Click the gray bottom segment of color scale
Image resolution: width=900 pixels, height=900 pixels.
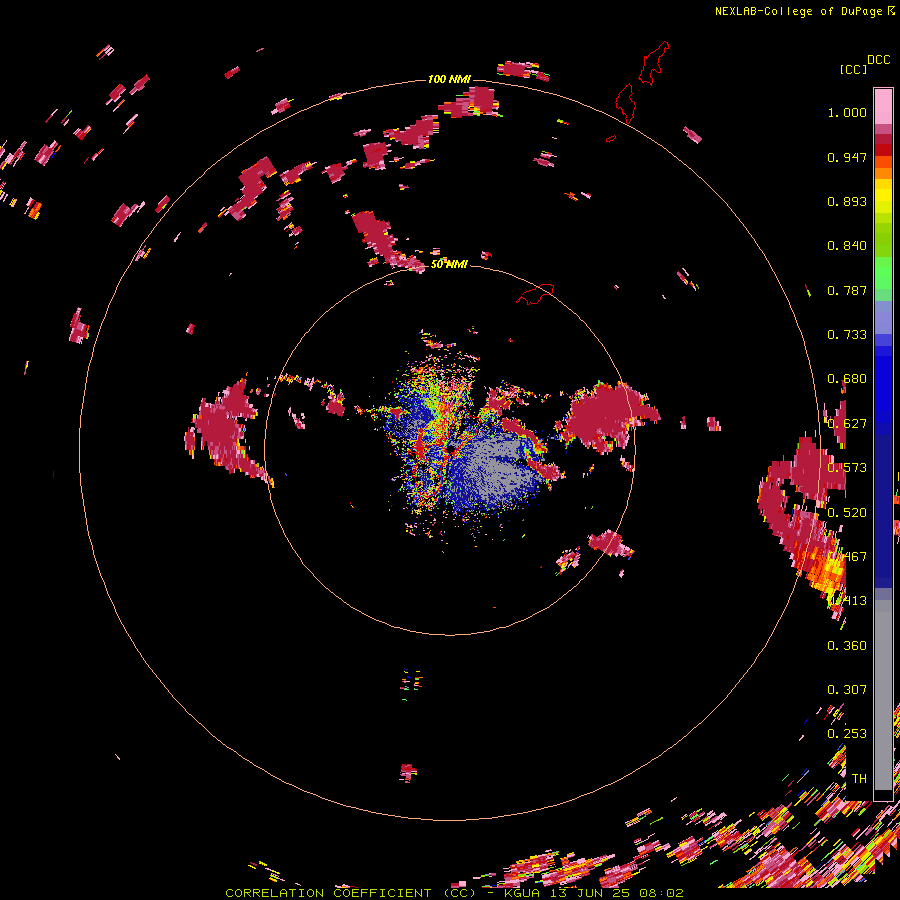click(883, 695)
